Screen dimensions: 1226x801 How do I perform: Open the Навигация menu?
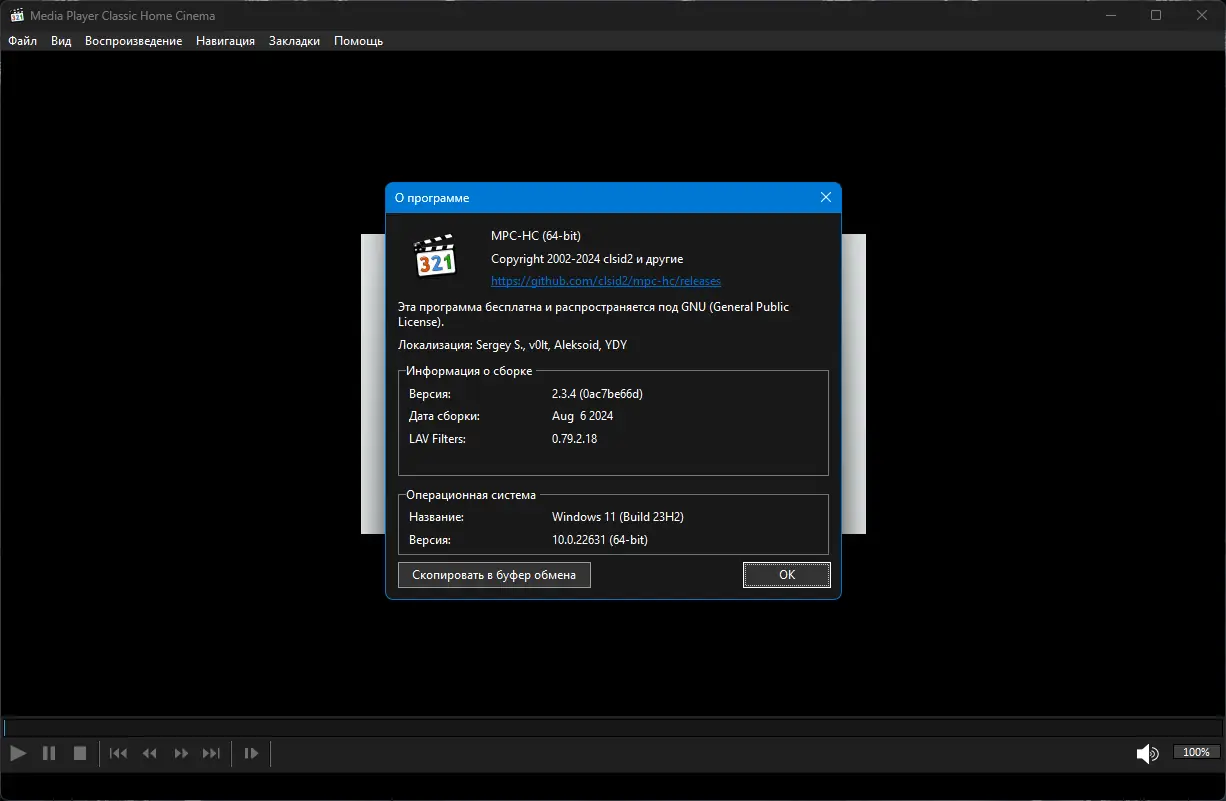coord(225,41)
